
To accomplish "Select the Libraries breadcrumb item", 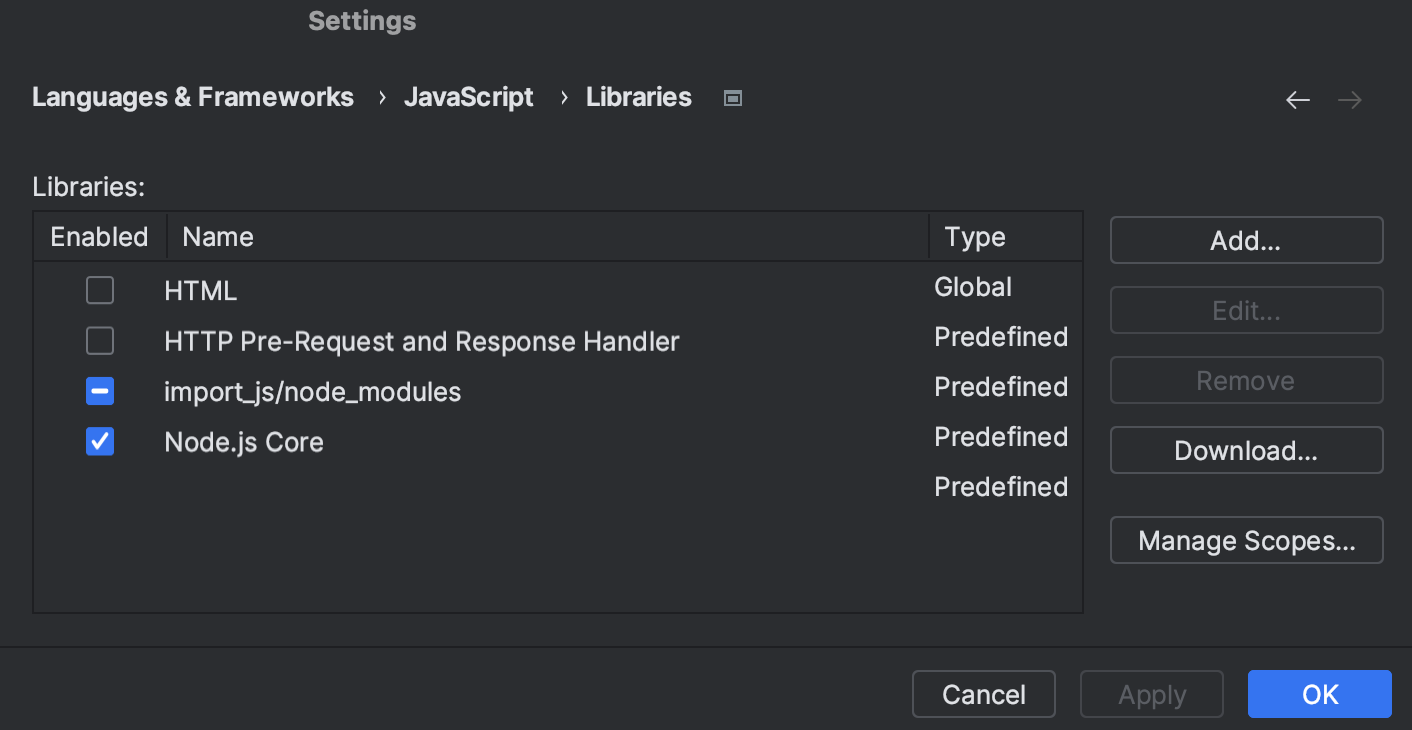I will tap(638, 96).
